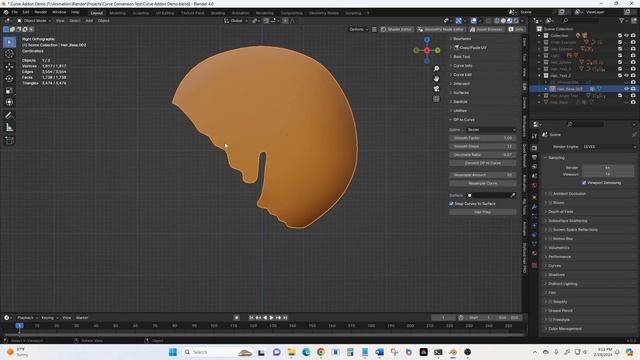Image resolution: width=640 pixels, height=360 pixels.
Task: Open the Object Mode dropdown
Action: [x=34, y=21]
